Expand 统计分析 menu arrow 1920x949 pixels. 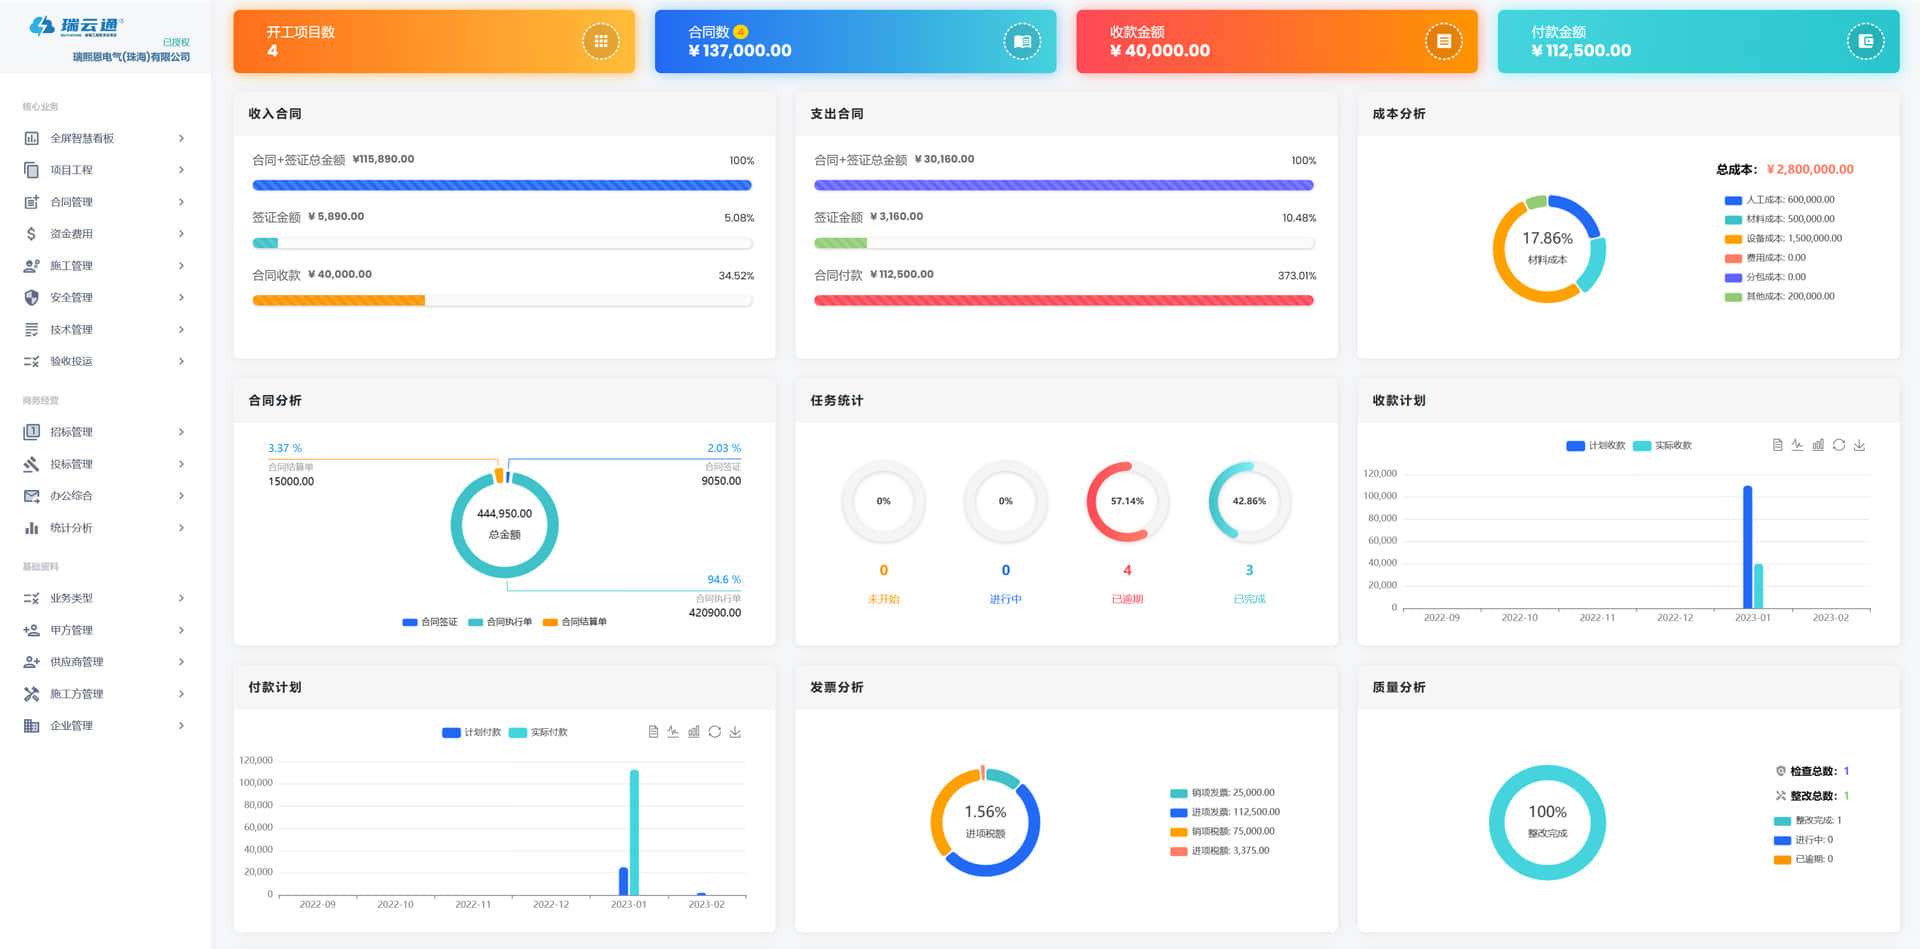[181, 528]
